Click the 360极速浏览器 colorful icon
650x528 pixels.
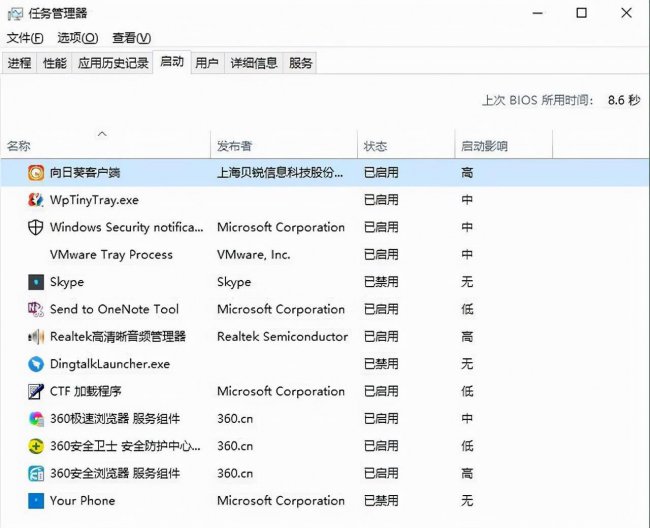36,419
